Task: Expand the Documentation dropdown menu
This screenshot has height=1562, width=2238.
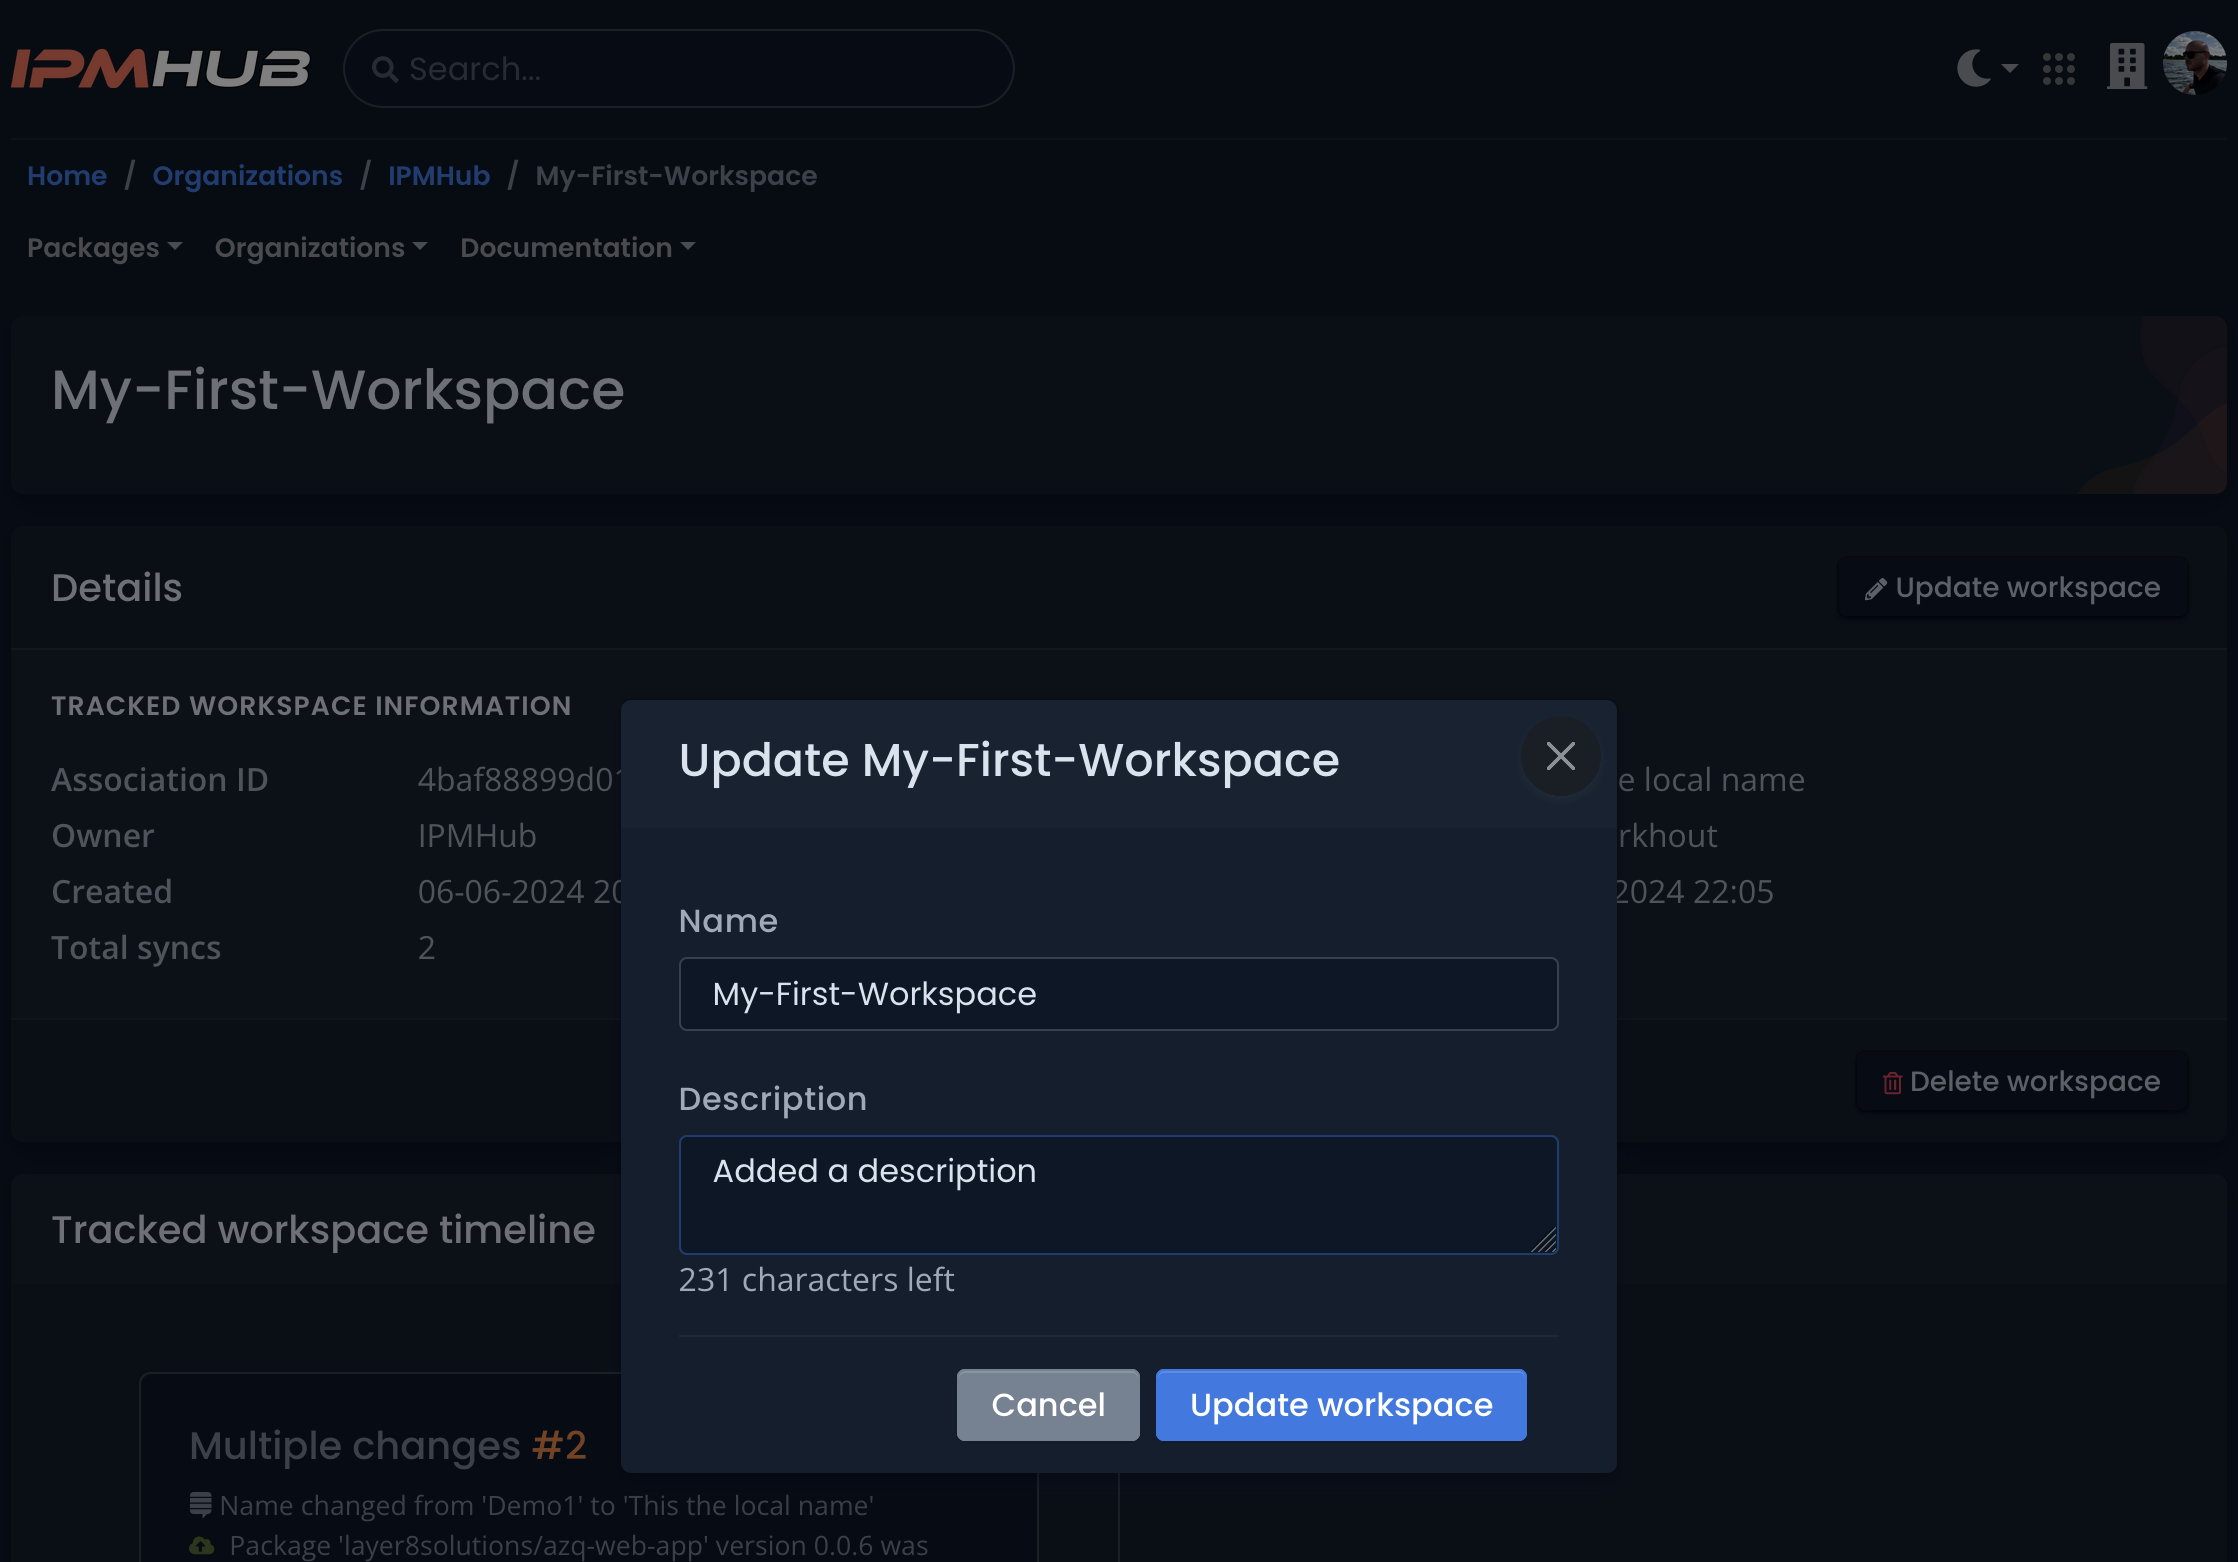Action: click(x=577, y=247)
